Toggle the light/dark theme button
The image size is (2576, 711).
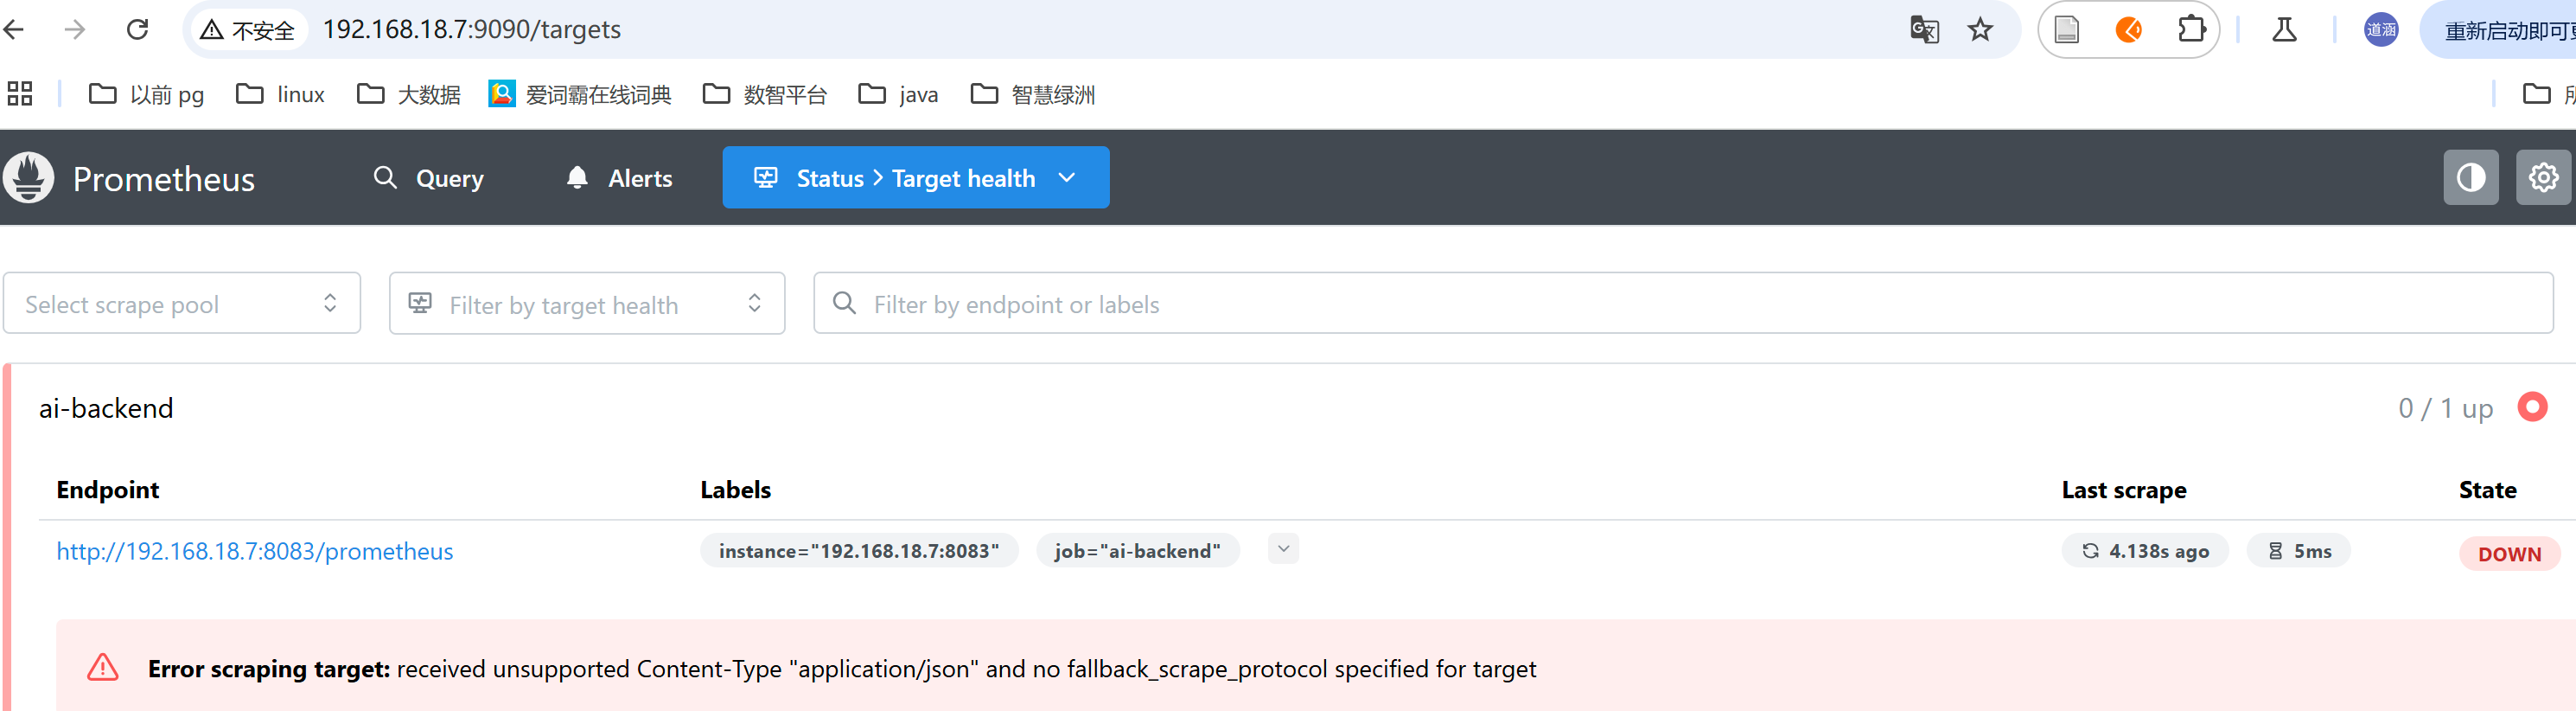pos(2471,178)
